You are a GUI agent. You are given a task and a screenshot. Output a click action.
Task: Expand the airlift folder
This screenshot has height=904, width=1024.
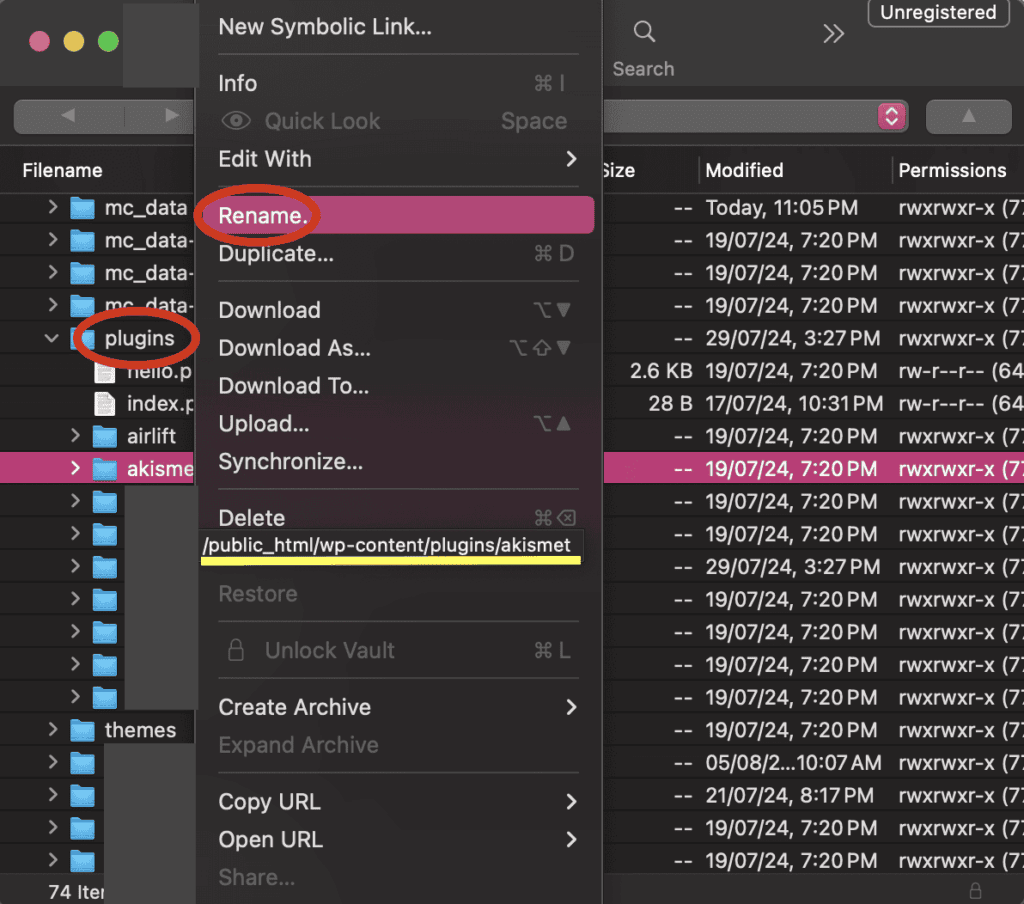coord(75,436)
